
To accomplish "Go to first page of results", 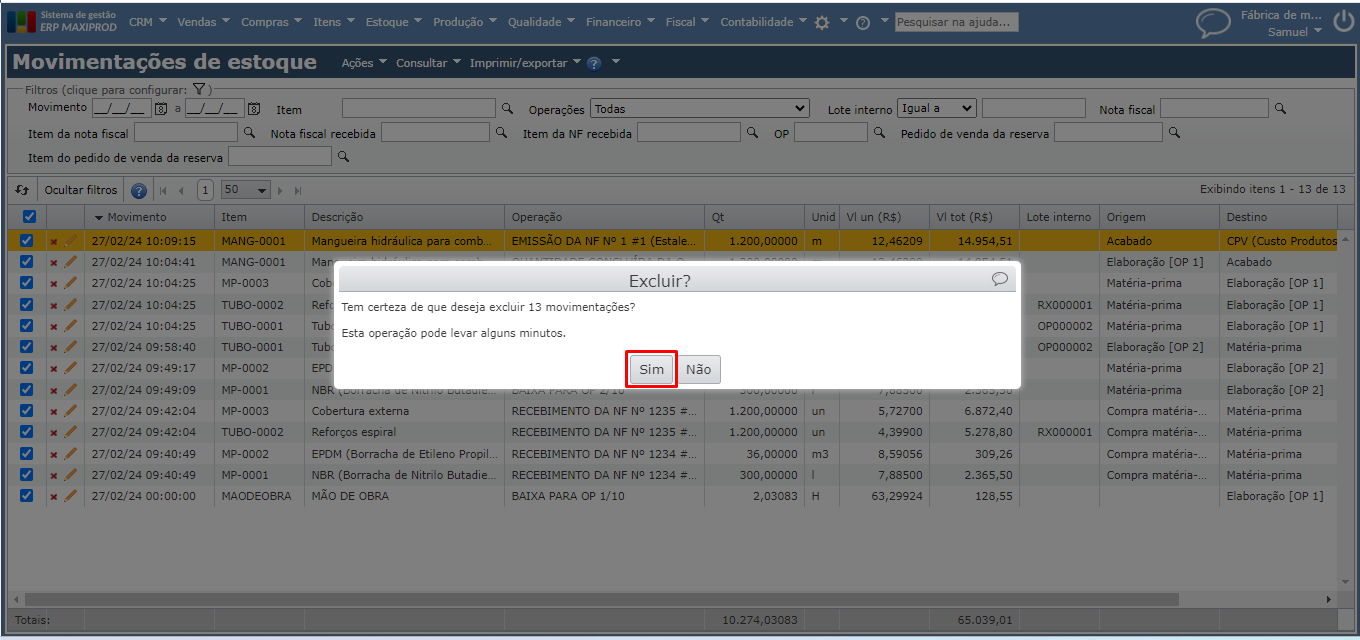I will (x=163, y=190).
